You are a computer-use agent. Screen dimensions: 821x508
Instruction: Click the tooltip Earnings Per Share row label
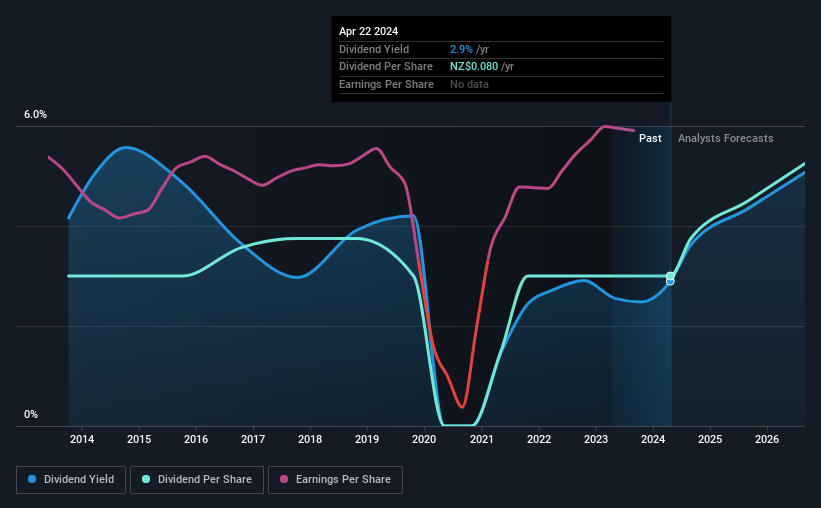tap(386, 84)
